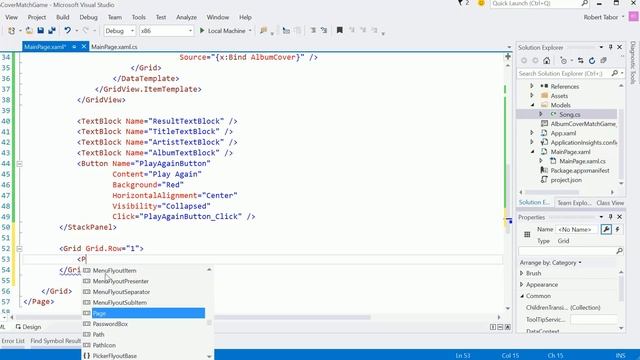
Task: Click the Undo arrow icon
Action: click(x=67, y=31)
